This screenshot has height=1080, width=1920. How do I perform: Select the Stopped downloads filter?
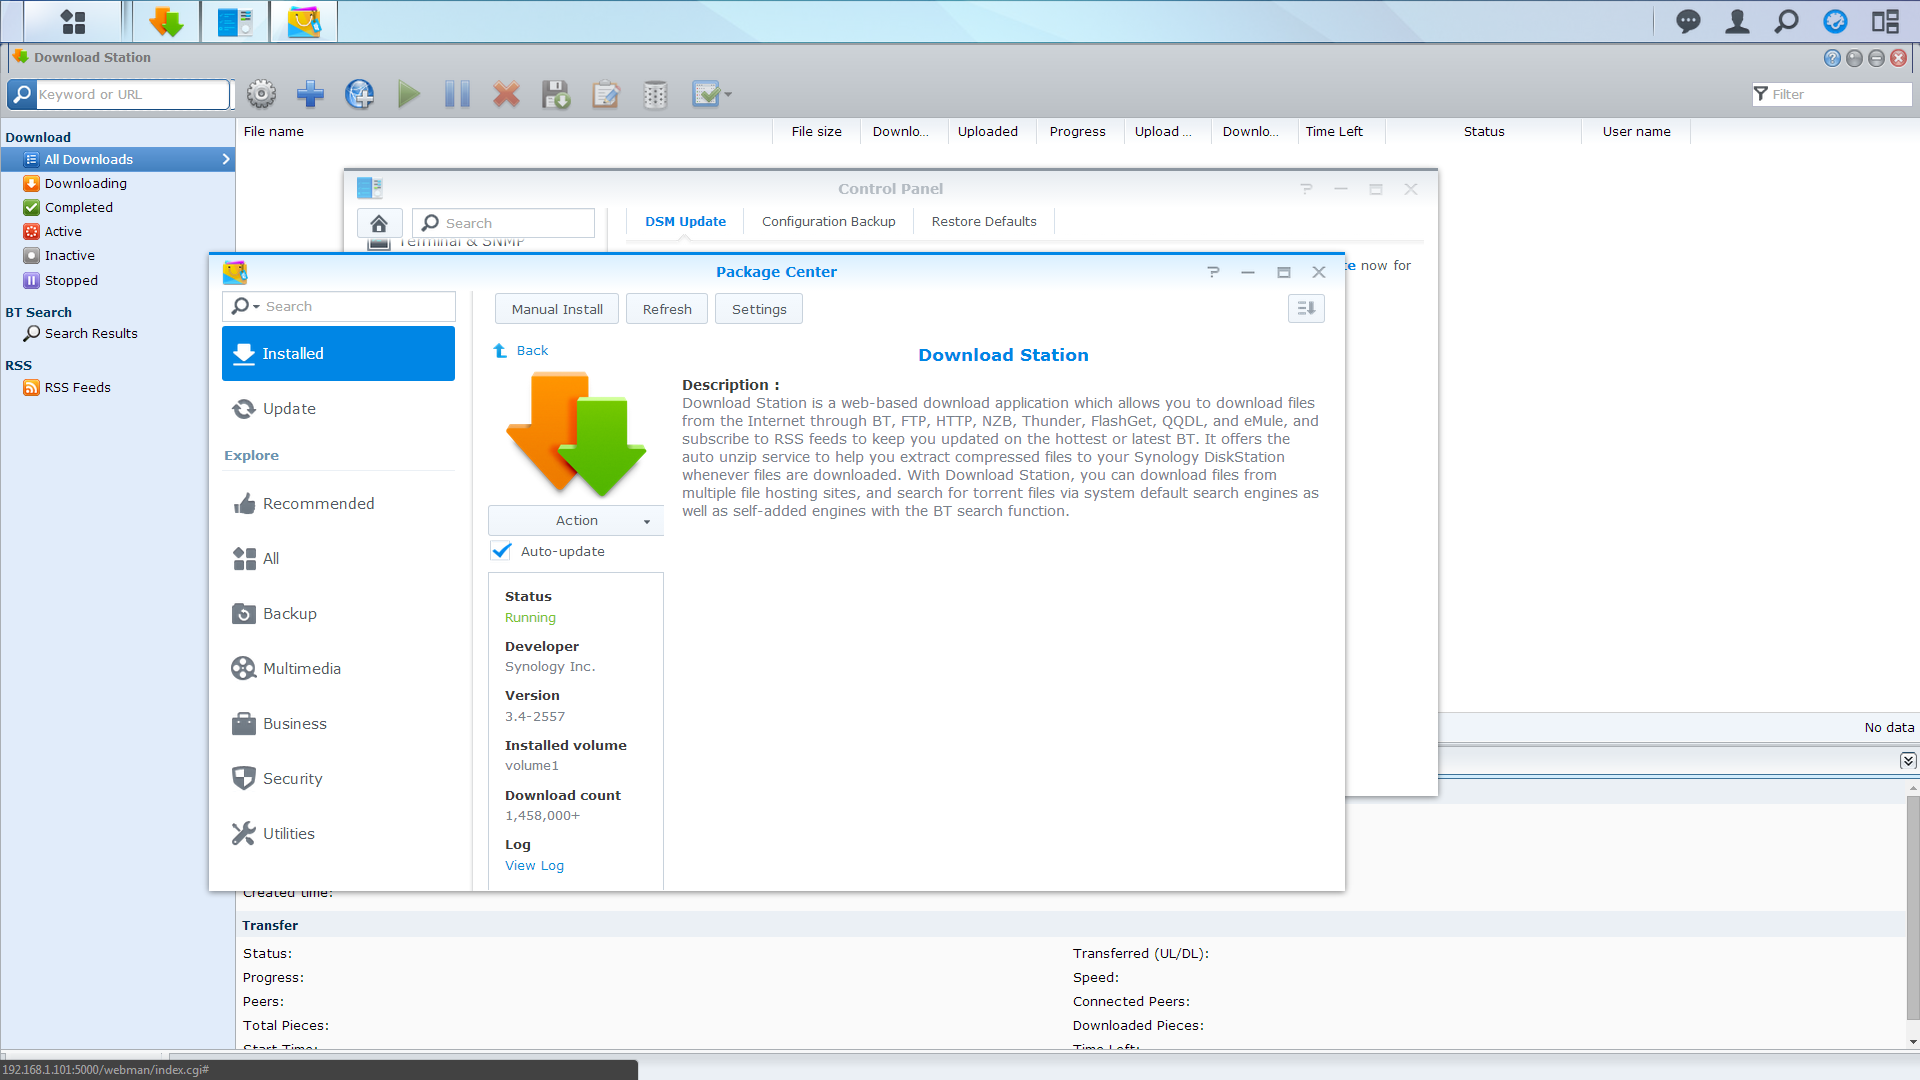click(118, 280)
